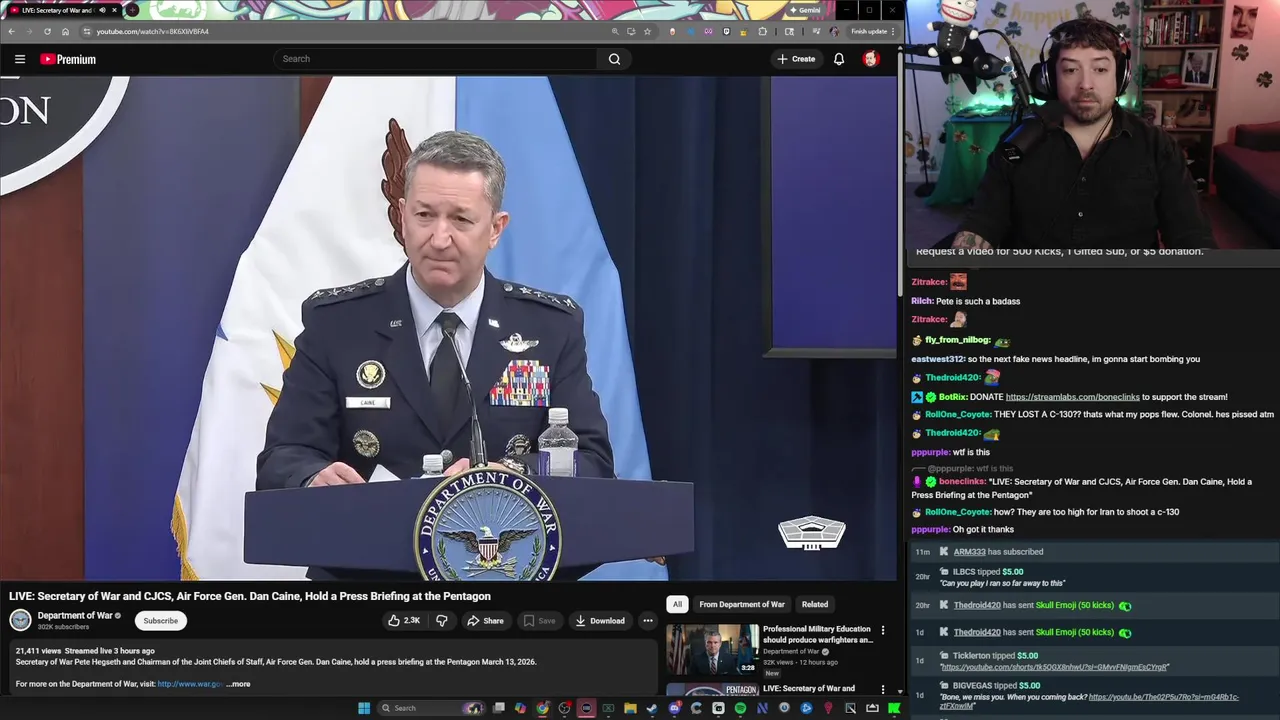Open Chrome from the taskbar

542,708
